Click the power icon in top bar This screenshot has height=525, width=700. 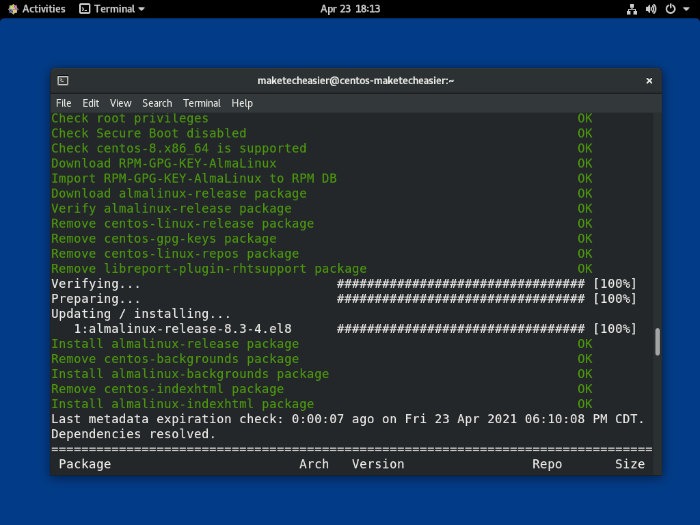pyautogui.click(x=671, y=9)
